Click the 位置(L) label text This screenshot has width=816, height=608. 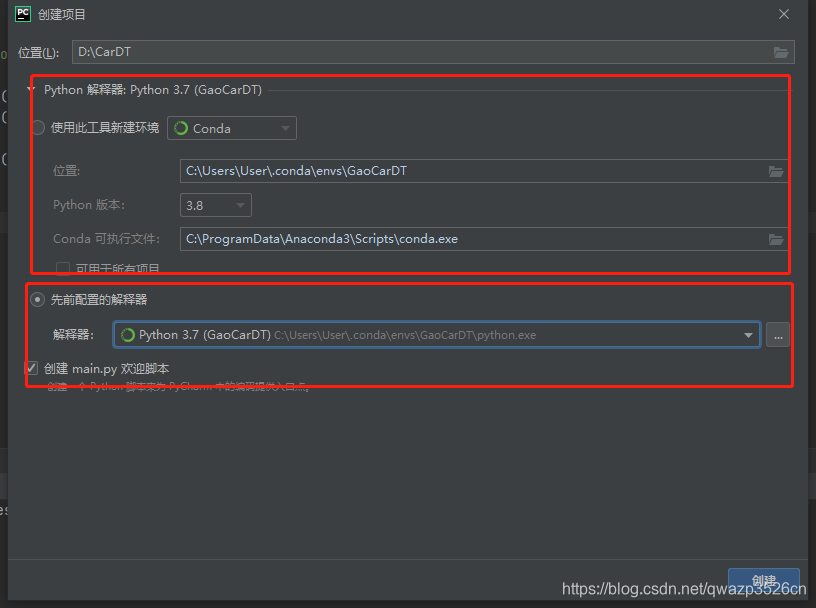(39, 53)
